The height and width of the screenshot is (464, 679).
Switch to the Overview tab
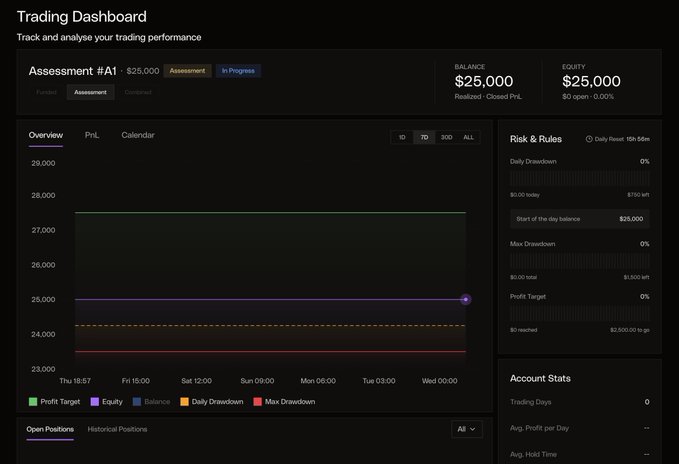(46, 135)
